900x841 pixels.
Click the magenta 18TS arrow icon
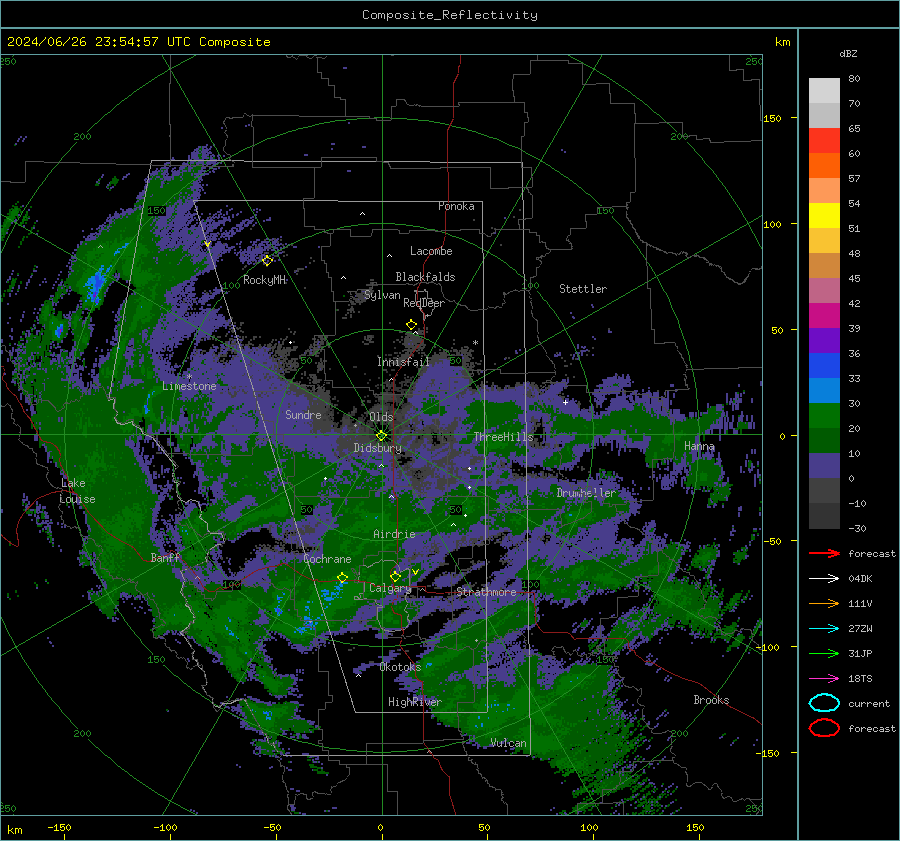point(824,679)
